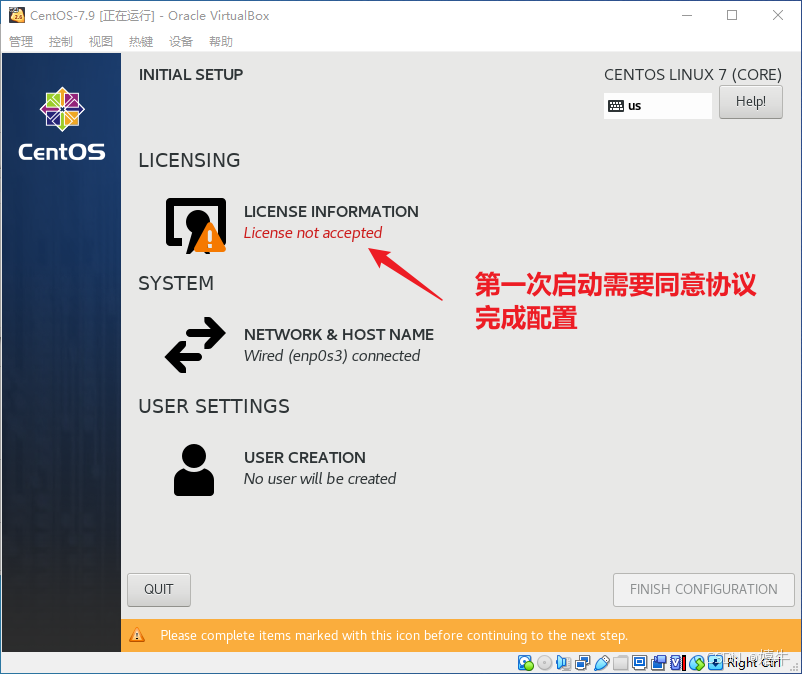The image size is (802, 674).
Task: Open the 设备 menu
Action: point(181,41)
